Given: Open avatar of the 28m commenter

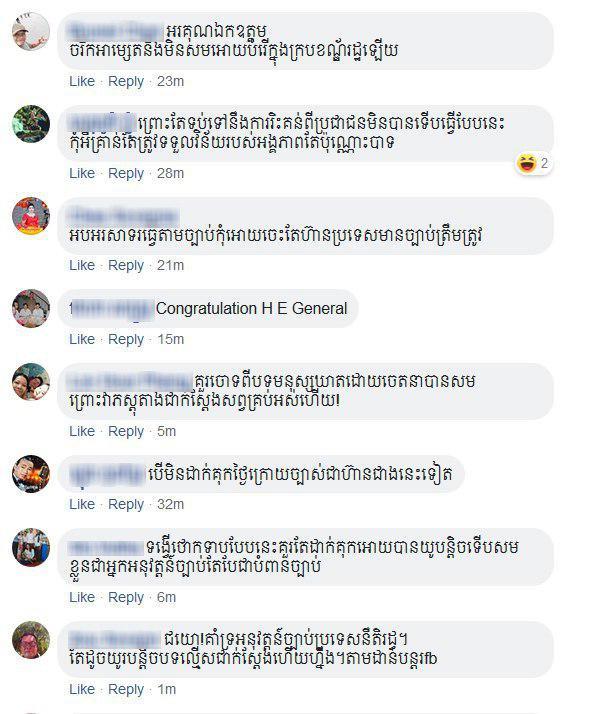Looking at the screenshot, I should coord(31,124).
